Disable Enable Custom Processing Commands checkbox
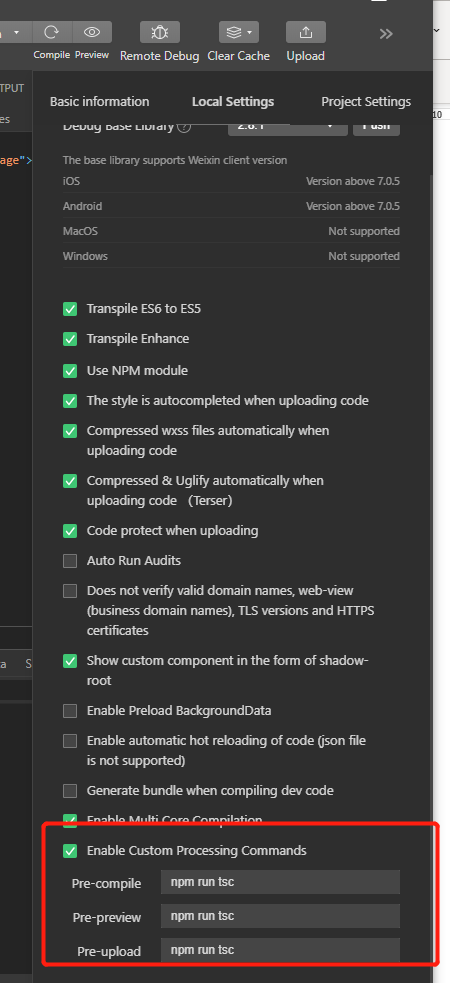 click(70, 851)
